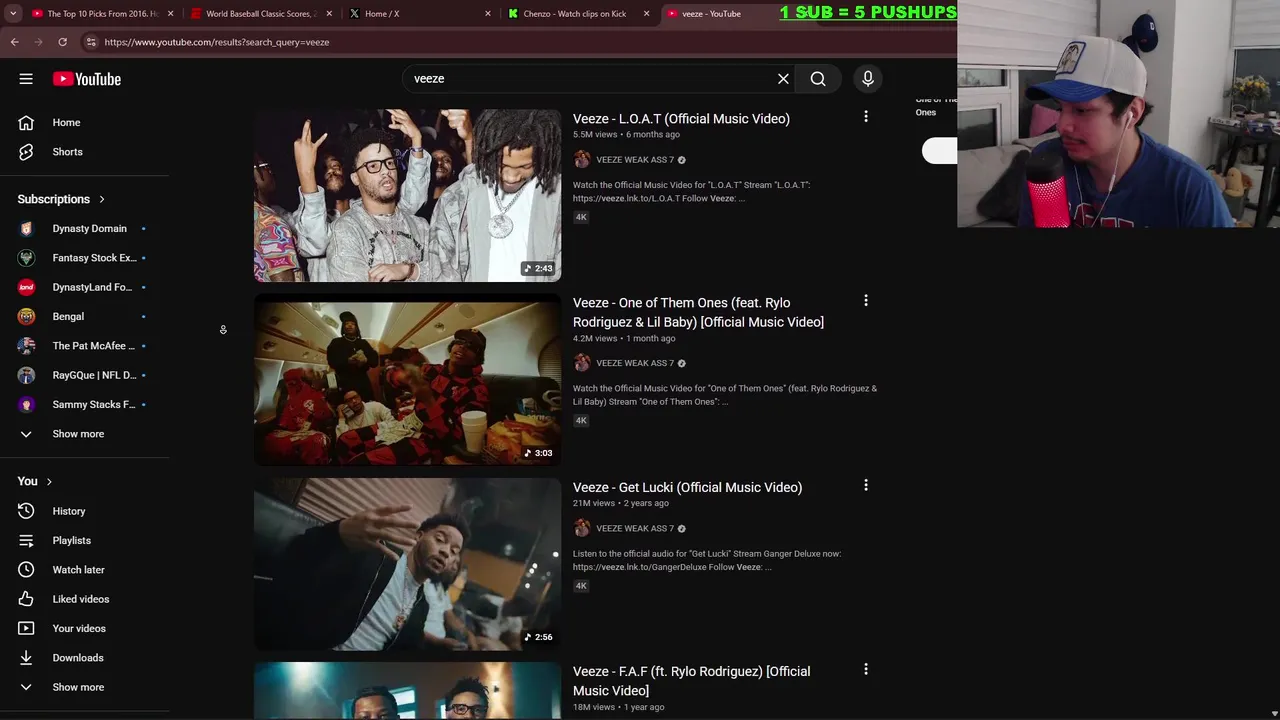Open the VEEZE WEAK ASS 7 channel under Get Lucki
This screenshot has height=720, width=1280.
tap(635, 529)
